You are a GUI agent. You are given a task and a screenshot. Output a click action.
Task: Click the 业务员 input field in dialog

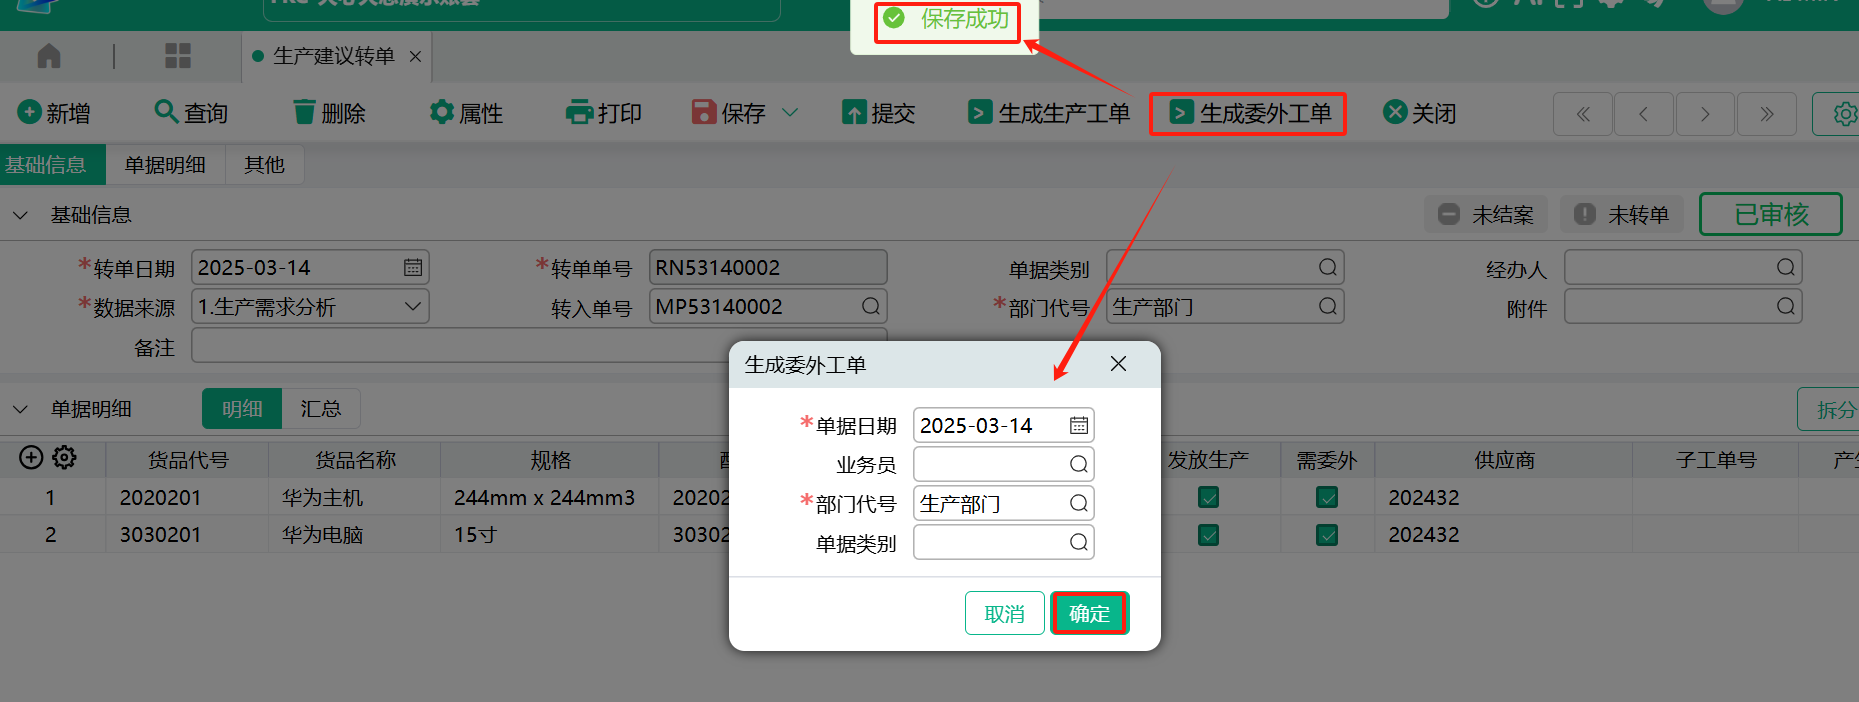point(990,464)
